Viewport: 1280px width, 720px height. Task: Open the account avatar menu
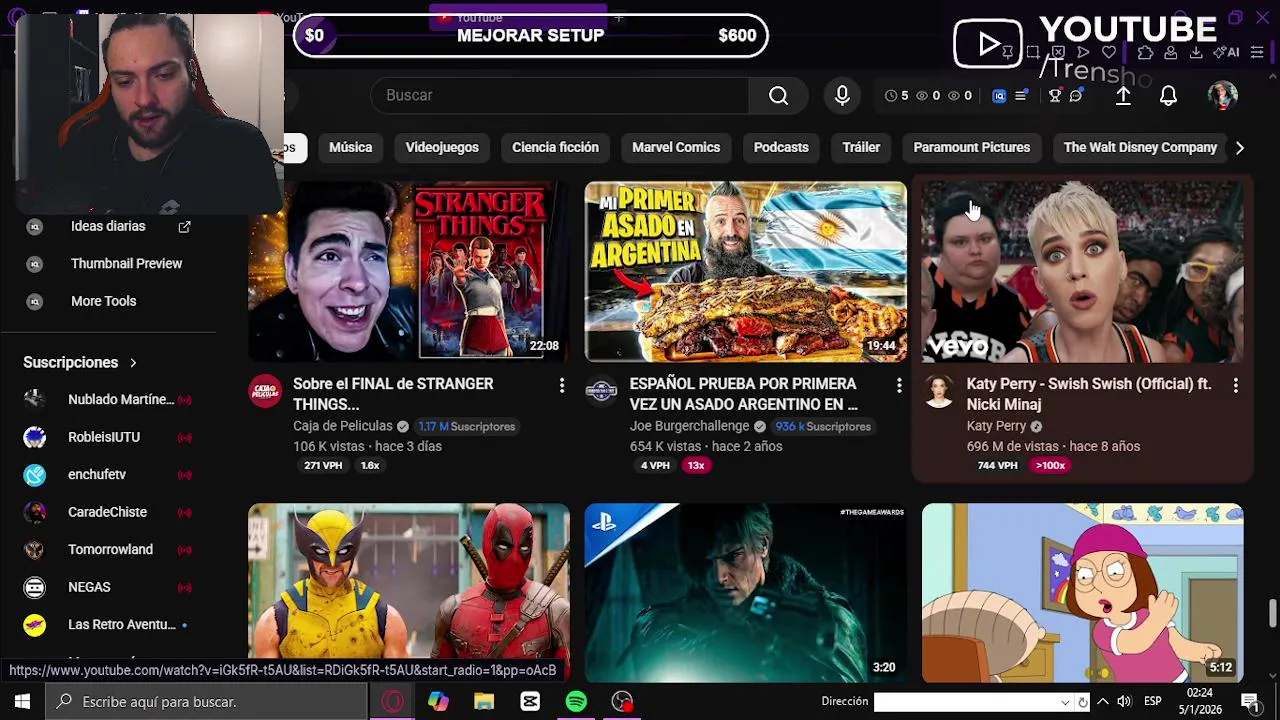[1222, 95]
